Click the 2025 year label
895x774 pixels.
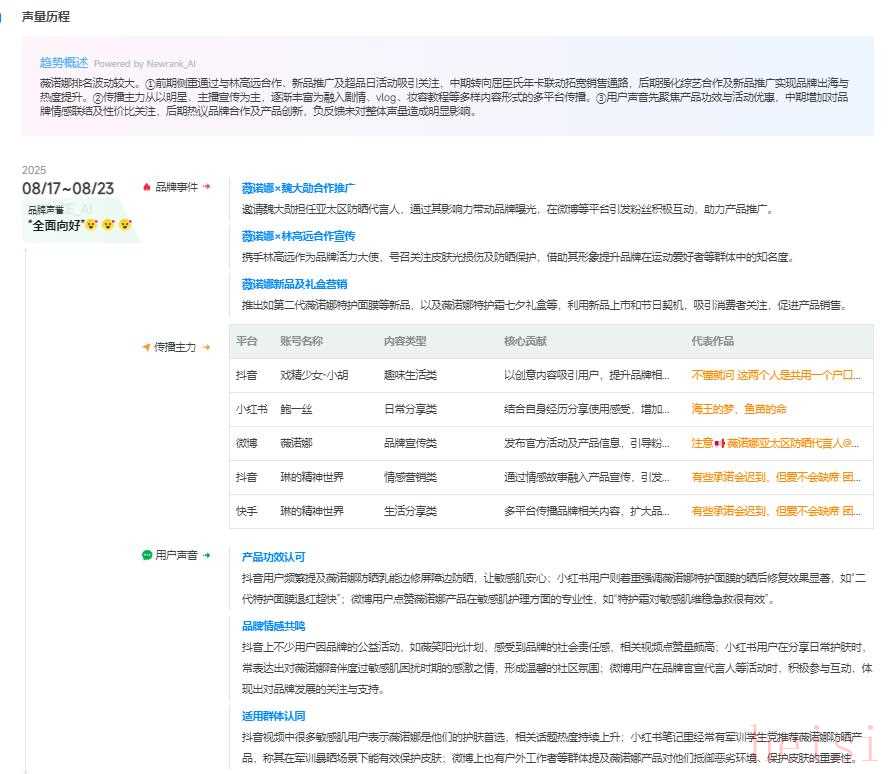(x=34, y=170)
